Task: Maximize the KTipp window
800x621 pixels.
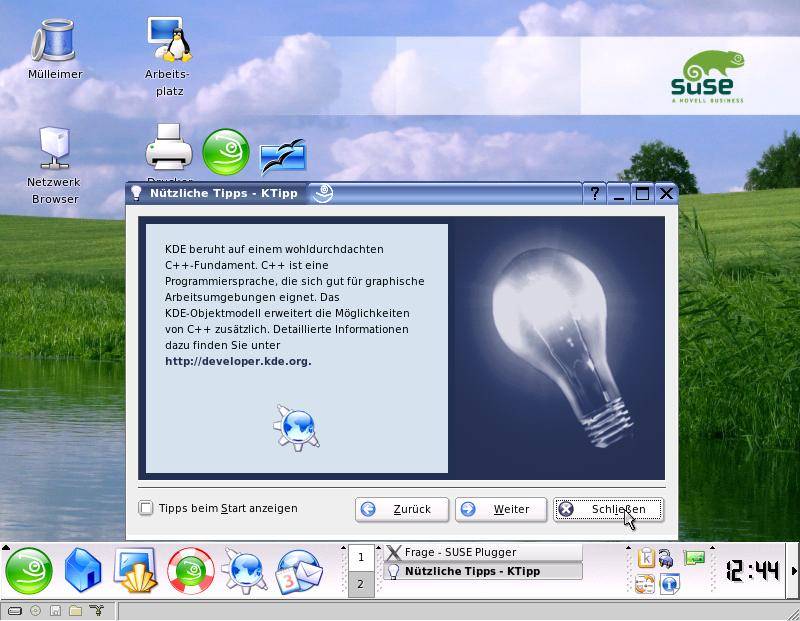Action: (x=642, y=193)
